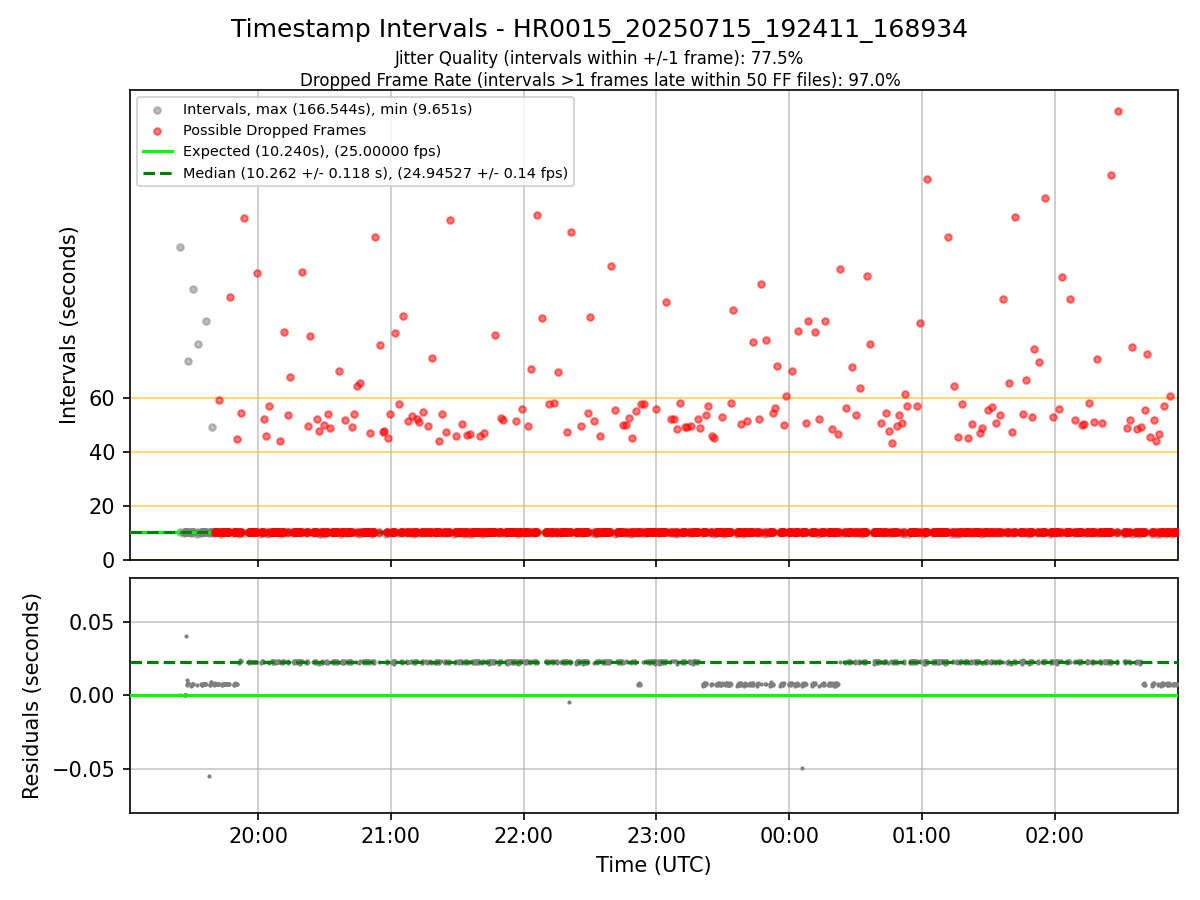Viewport: 1200px width, 900px height.
Task: Click the residual outlier point near −0.05 after 00:00
Action: (802, 768)
